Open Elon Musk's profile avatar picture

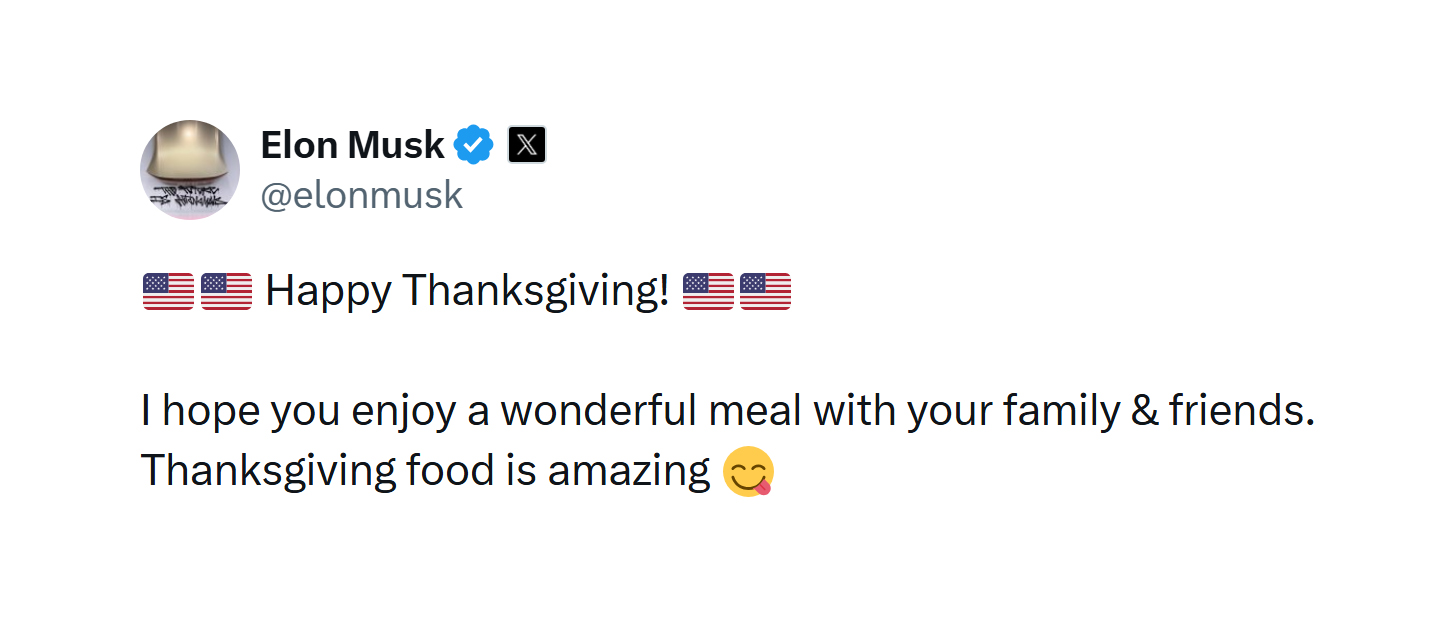(x=189, y=169)
